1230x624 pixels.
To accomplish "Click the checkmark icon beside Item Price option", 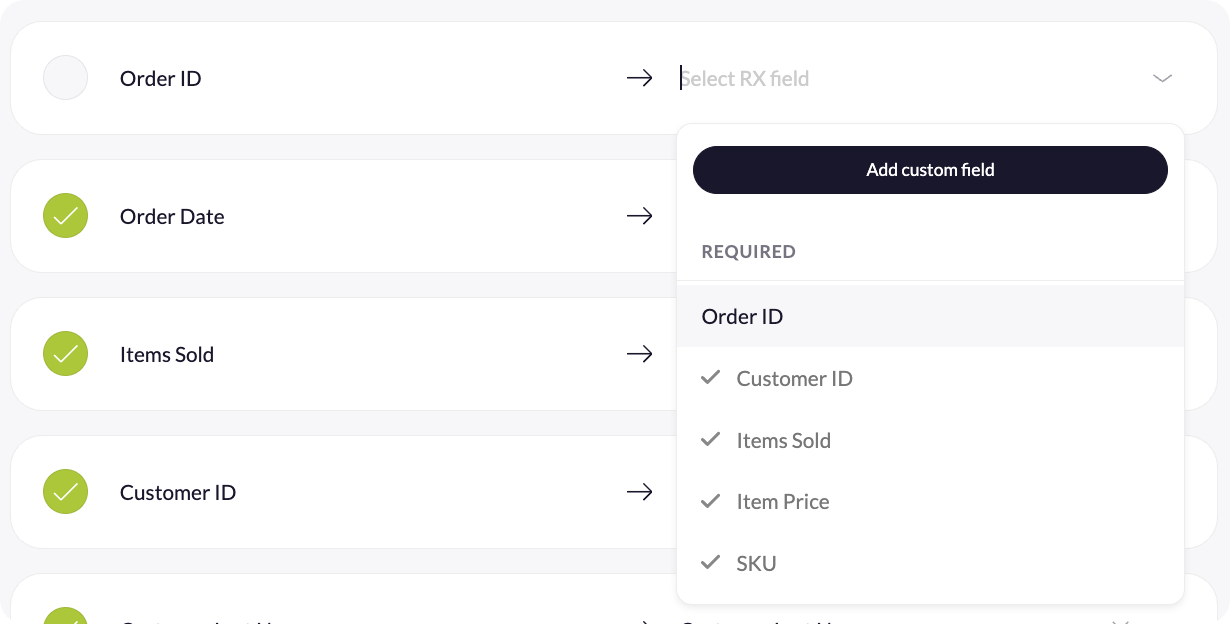I will [x=711, y=501].
